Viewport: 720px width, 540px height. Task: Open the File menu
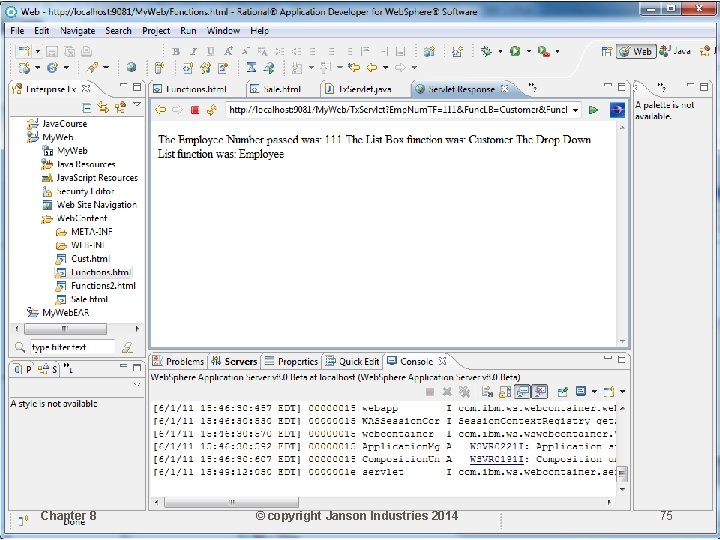click(x=17, y=31)
